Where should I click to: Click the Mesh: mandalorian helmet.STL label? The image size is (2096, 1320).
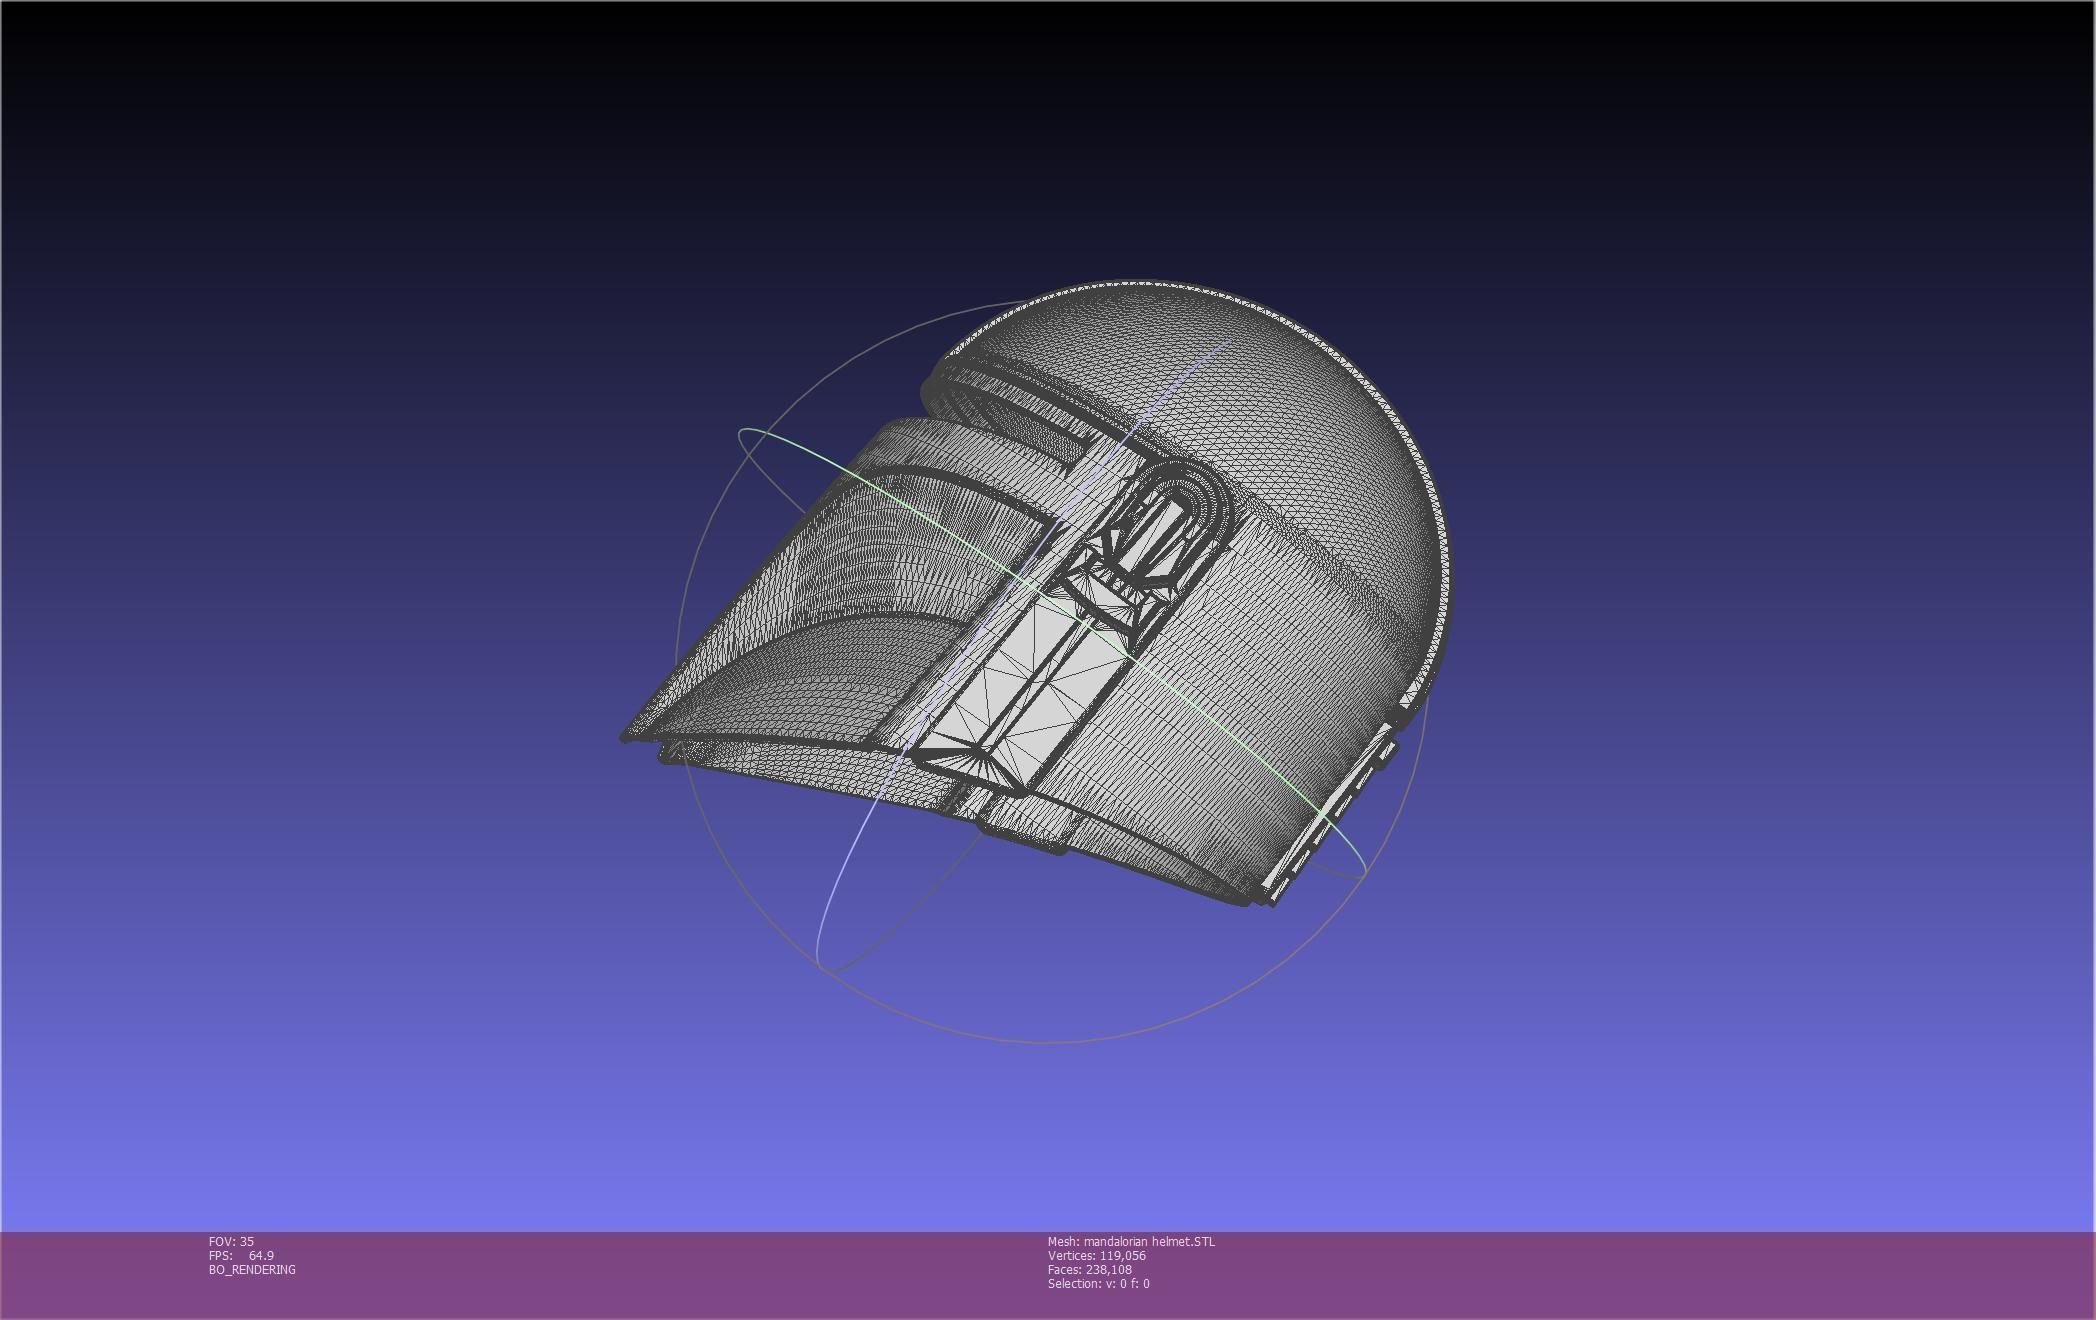click(x=1131, y=1241)
